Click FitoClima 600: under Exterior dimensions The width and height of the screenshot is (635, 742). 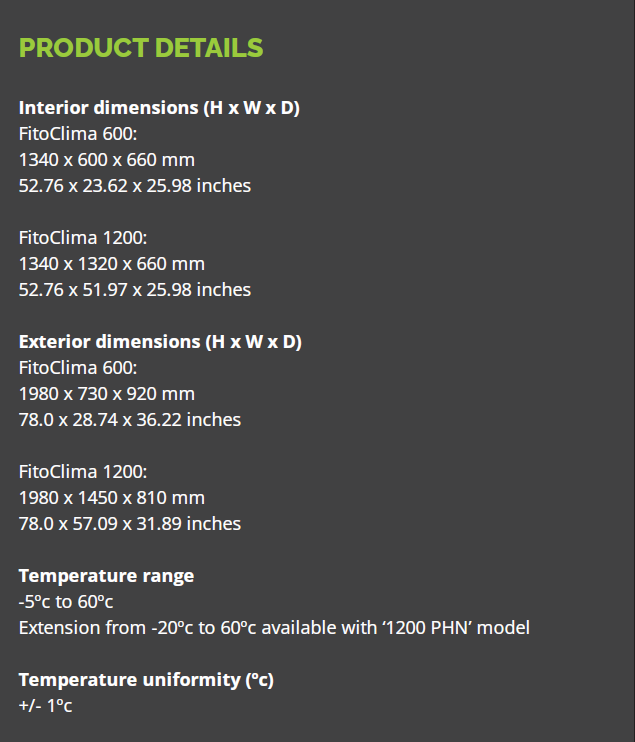[78, 368]
